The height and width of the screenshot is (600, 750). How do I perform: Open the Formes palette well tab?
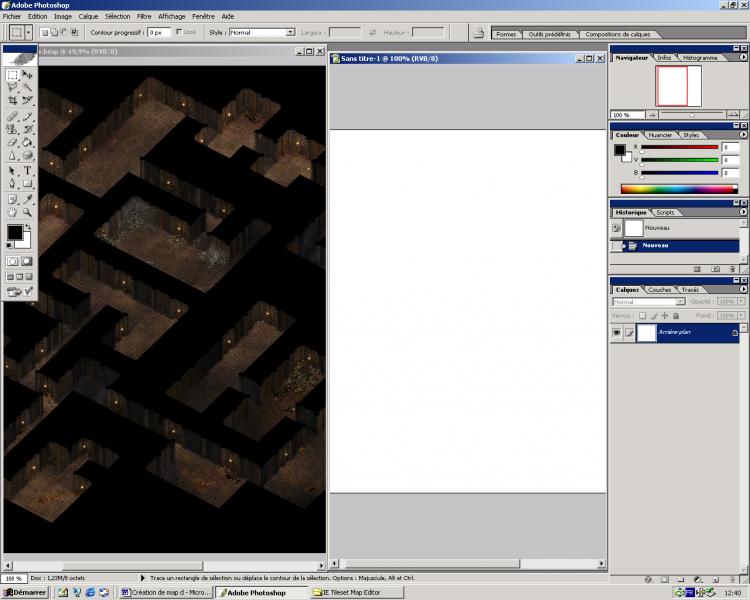coord(506,34)
